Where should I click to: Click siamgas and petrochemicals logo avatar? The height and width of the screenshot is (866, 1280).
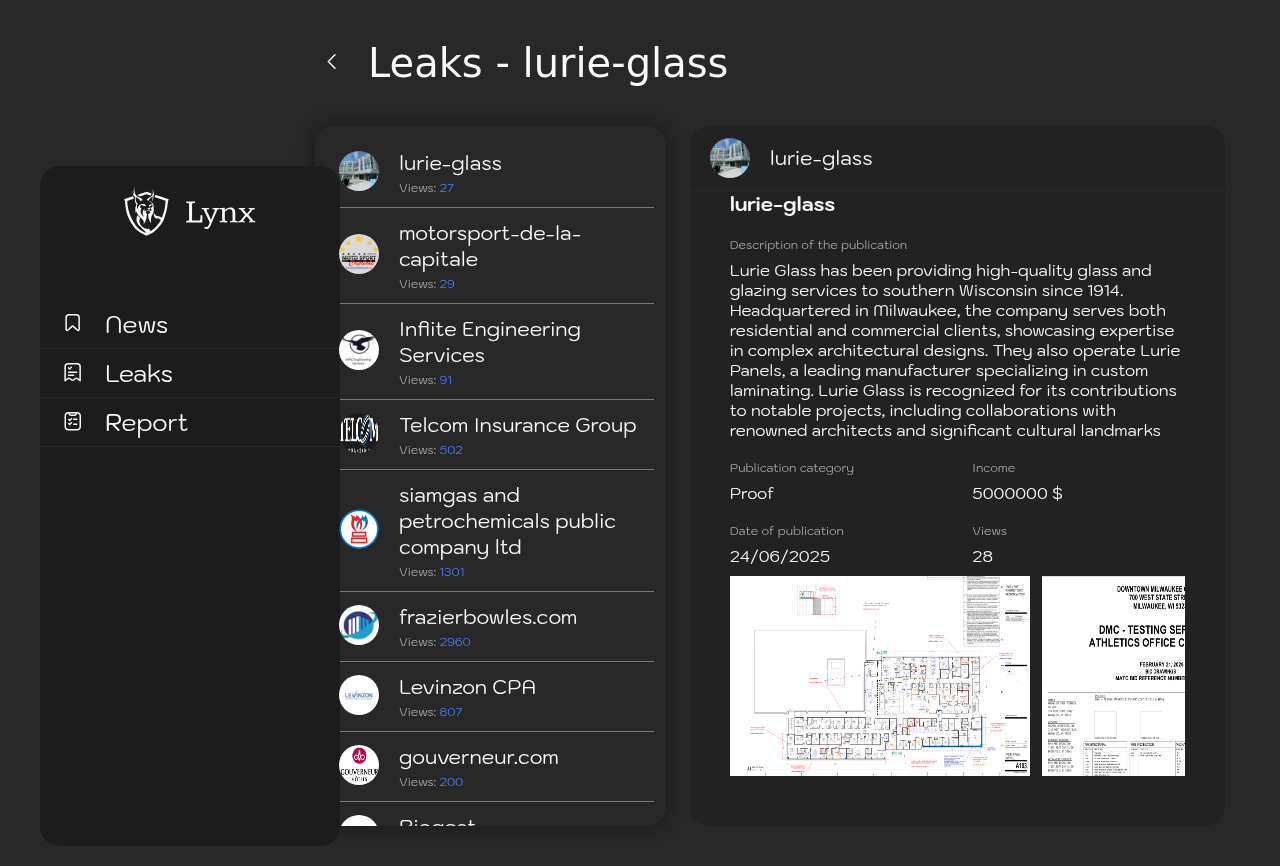point(359,529)
